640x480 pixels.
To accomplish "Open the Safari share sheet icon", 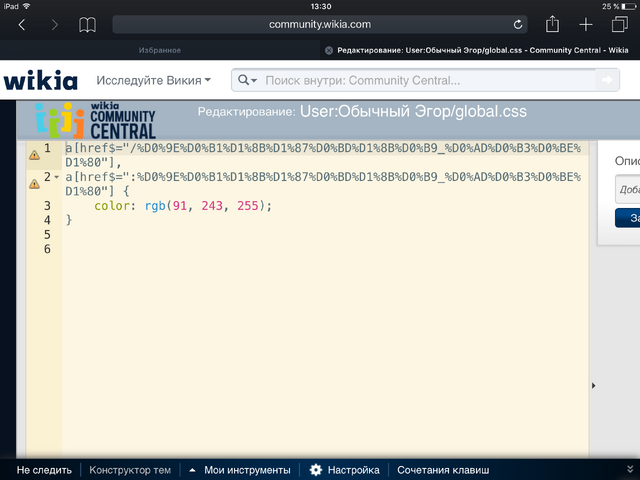I will [x=552, y=24].
